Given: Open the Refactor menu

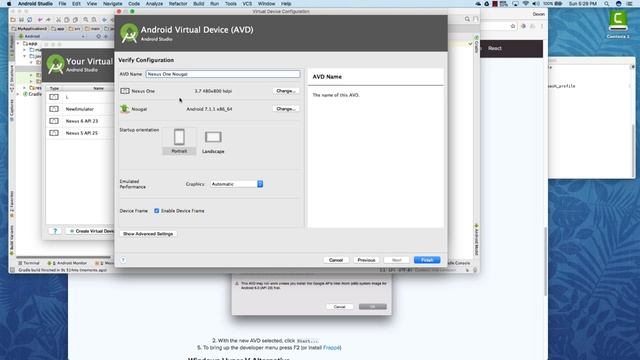Looking at the screenshot, I should point(178,4).
